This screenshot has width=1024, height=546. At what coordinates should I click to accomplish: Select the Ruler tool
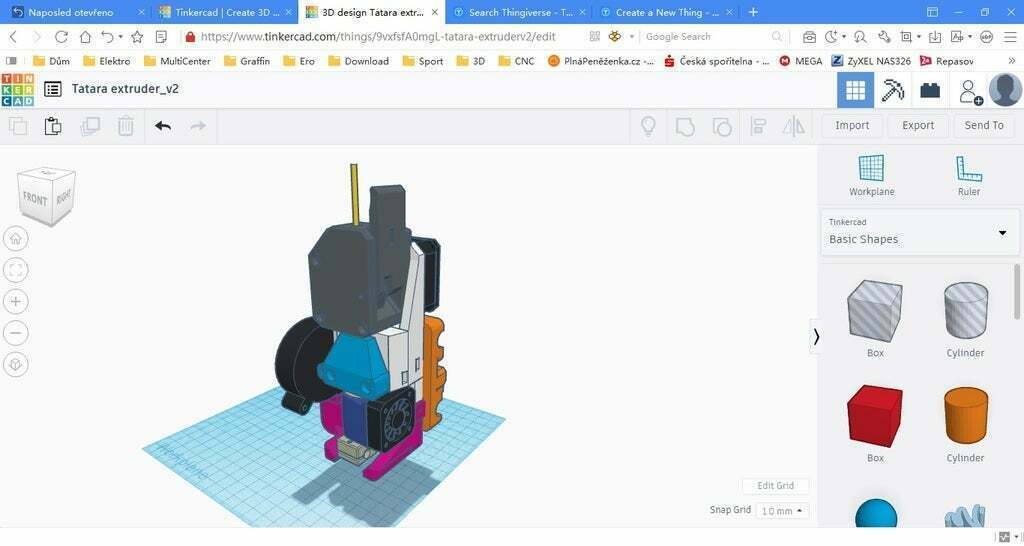click(968, 175)
